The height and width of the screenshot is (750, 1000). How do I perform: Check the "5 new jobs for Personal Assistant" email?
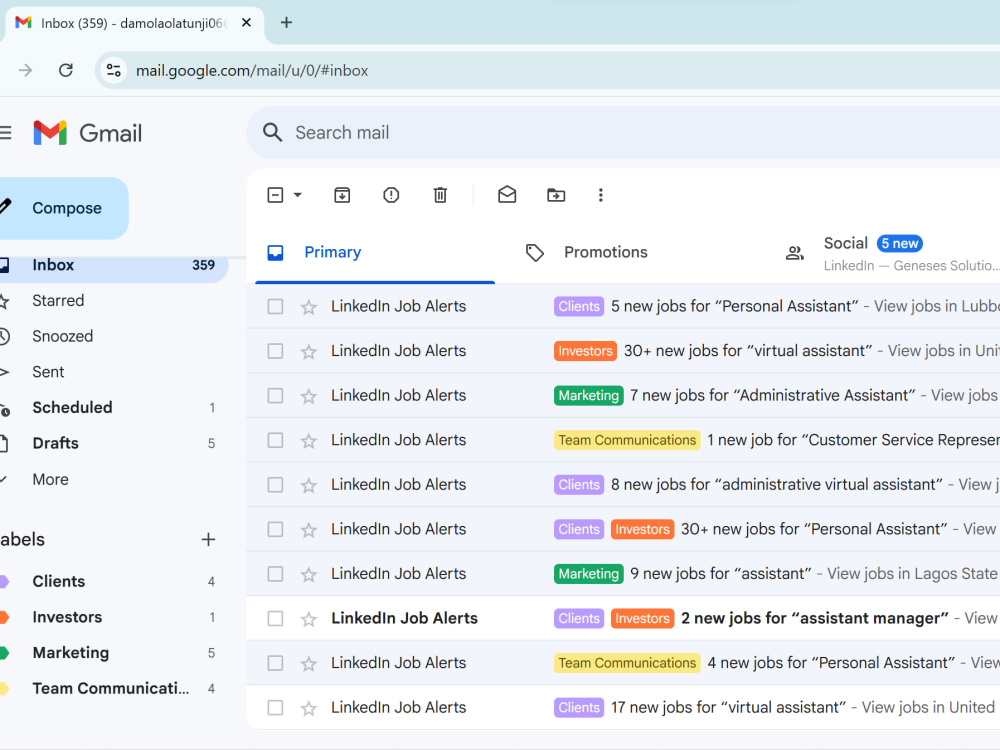click(275, 307)
